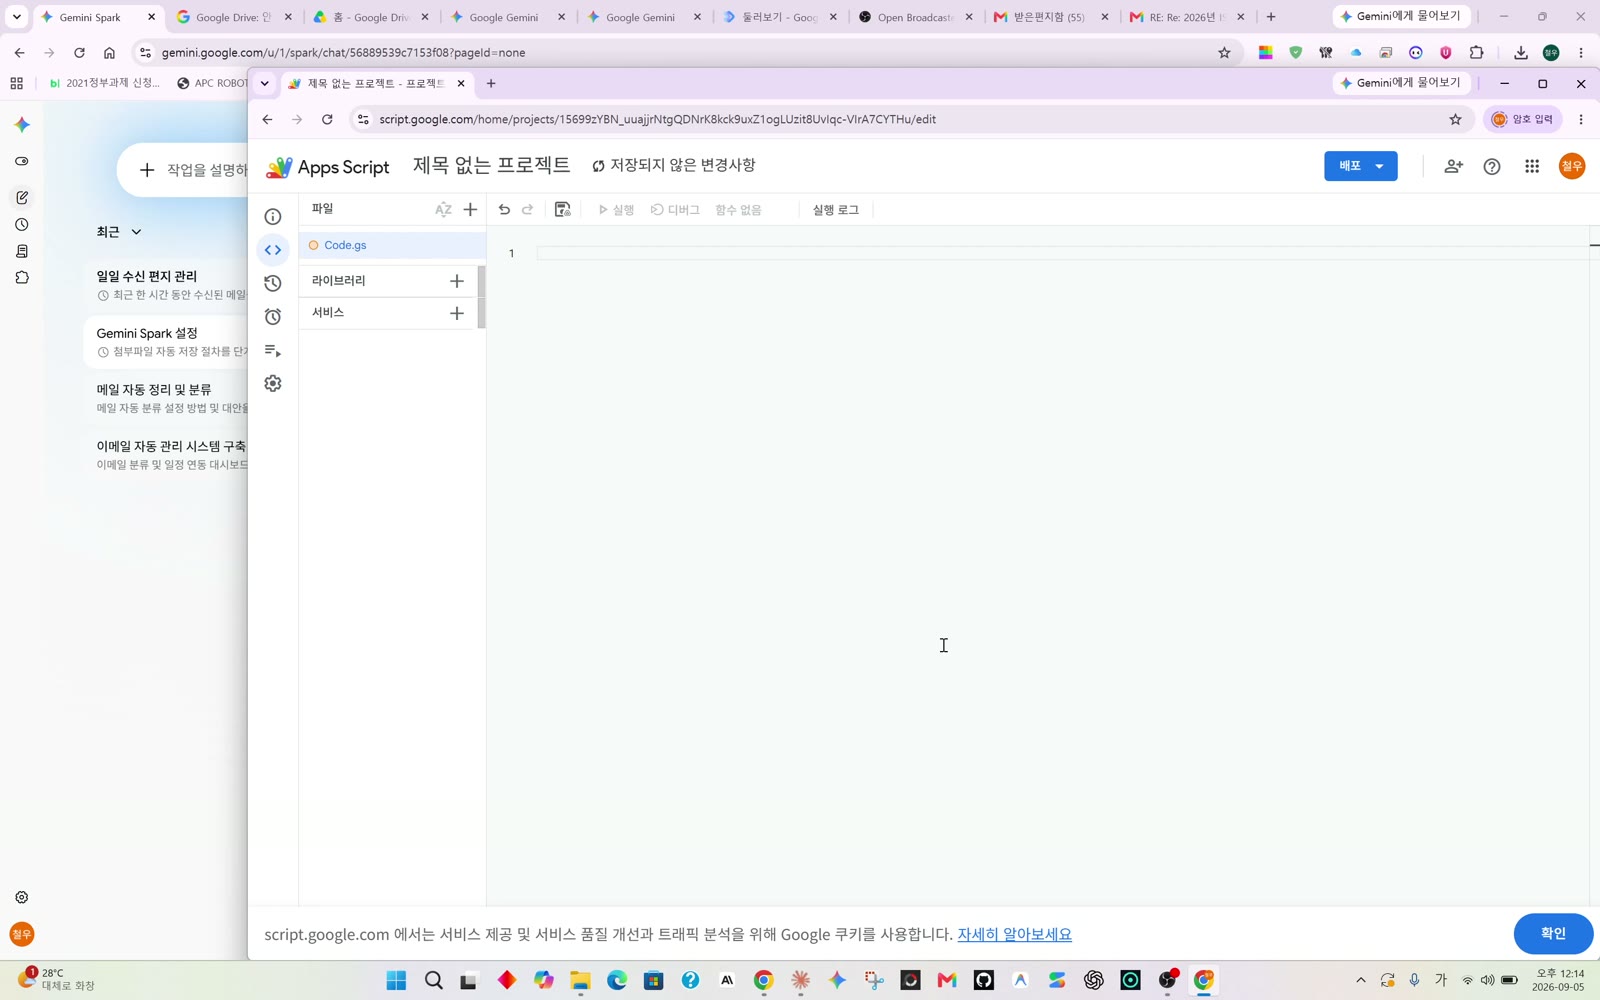This screenshot has height=1000, width=1600.
Task: Open 메일 자동 정리 및 분류 chat
Action: tap(167, 398)
